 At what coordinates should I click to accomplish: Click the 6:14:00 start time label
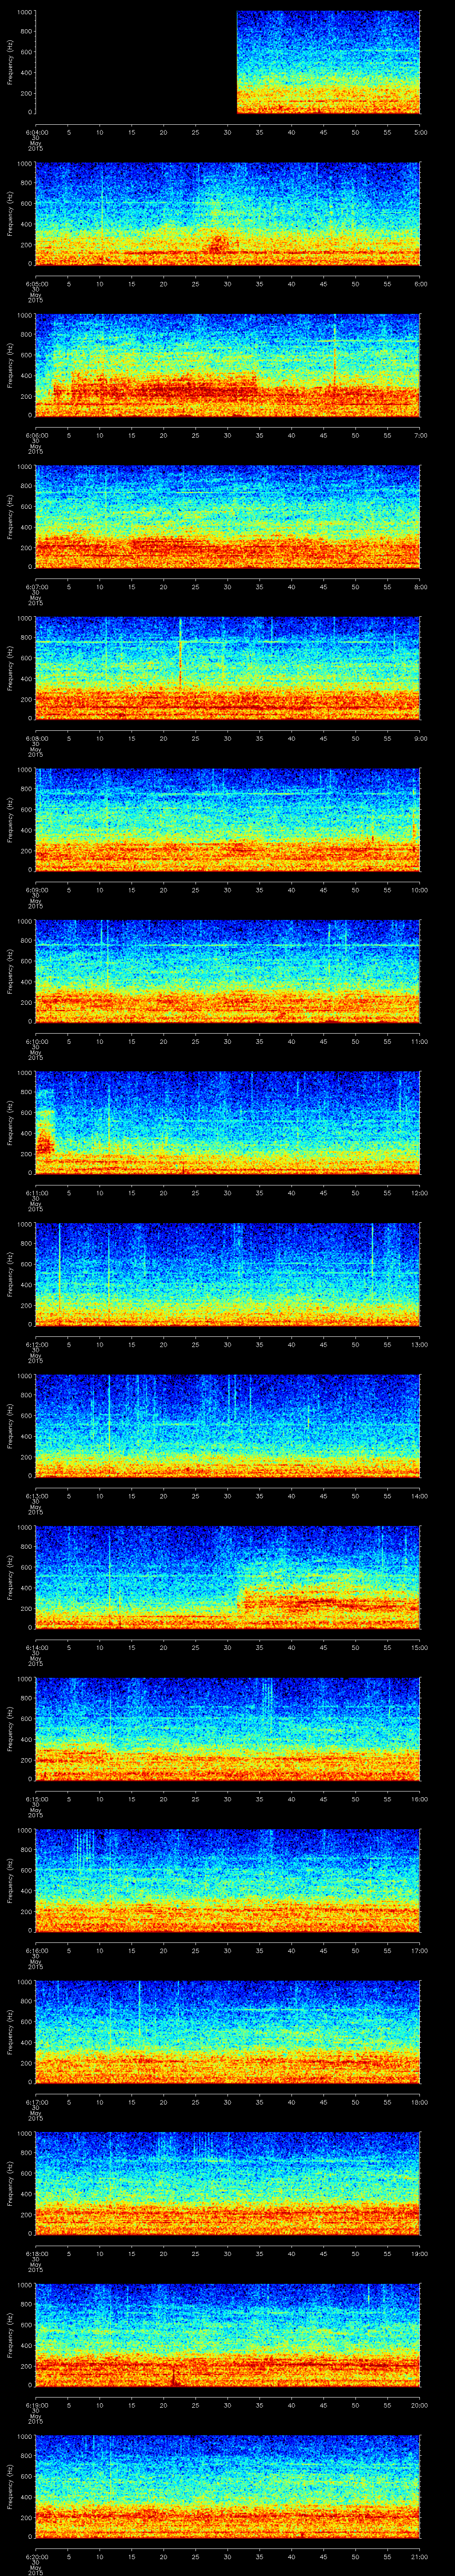click(36, 1647)
